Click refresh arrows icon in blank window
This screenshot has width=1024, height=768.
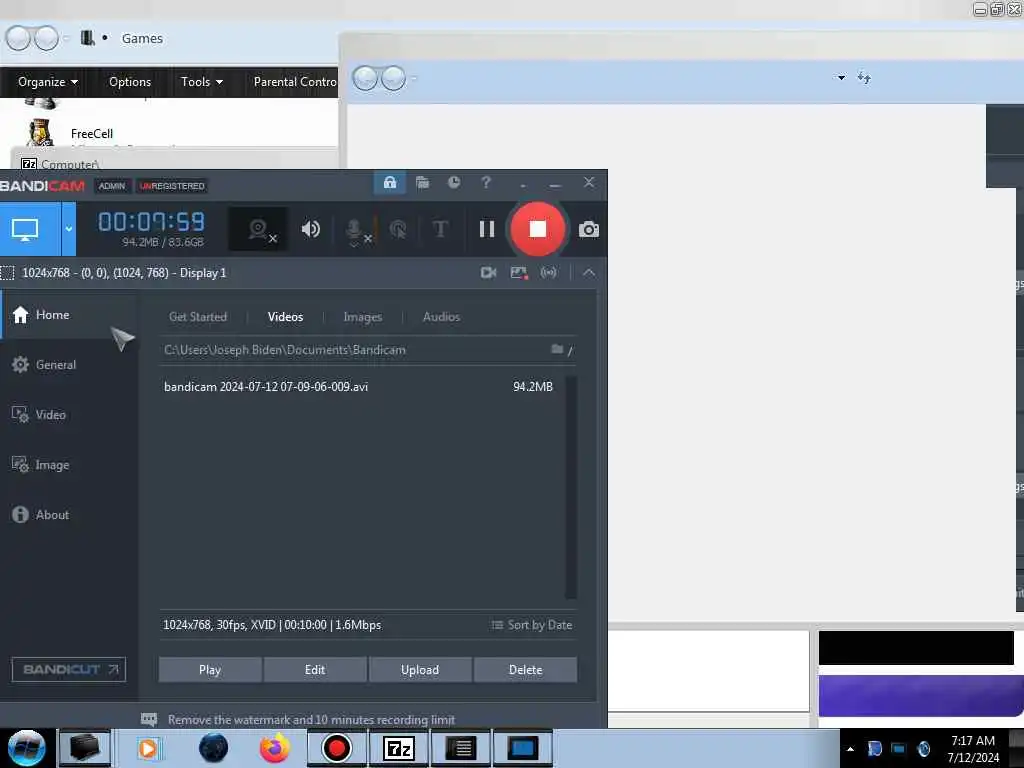click(x=864, y=78)
